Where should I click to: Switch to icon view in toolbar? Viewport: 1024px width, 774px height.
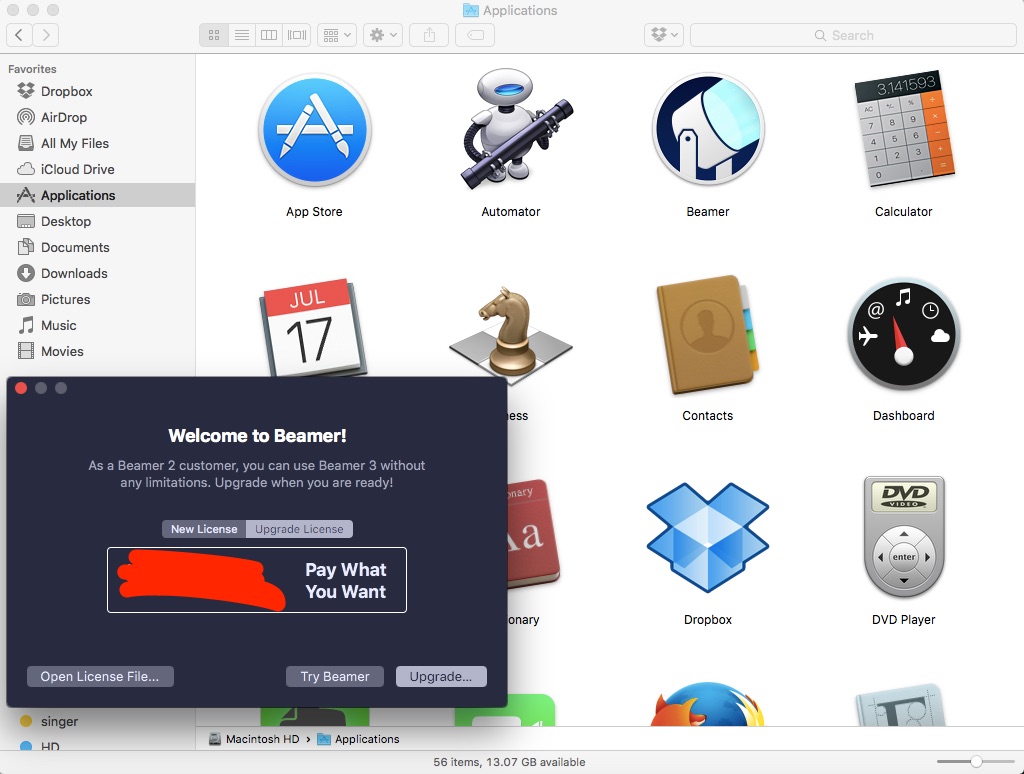click(x=214, y=35)
